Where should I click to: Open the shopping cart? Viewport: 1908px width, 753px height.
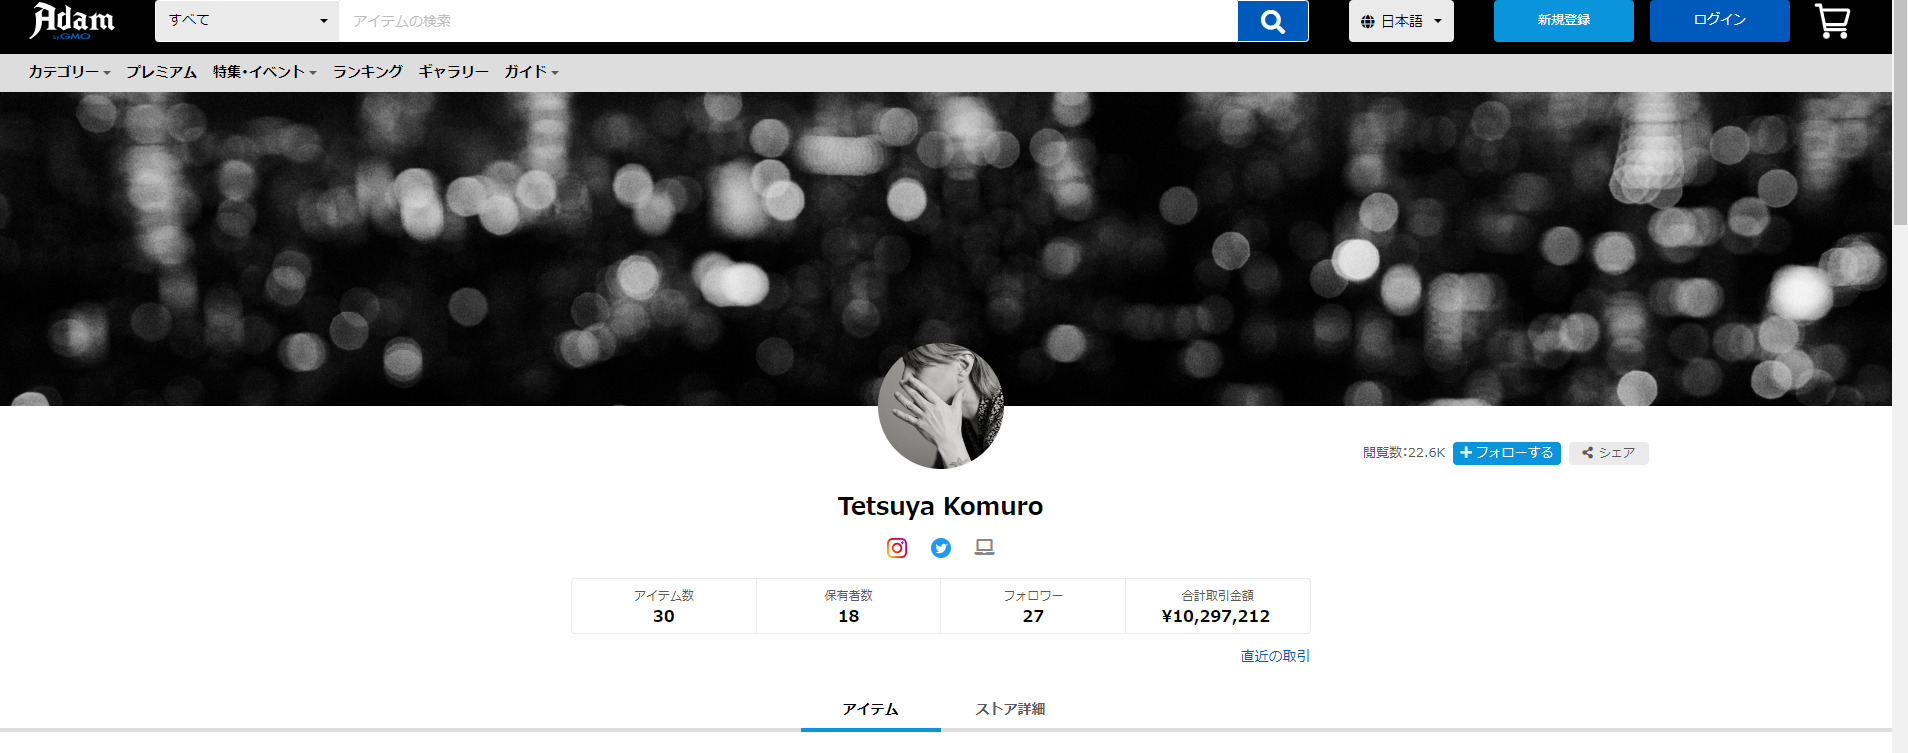coord(1831,21)
